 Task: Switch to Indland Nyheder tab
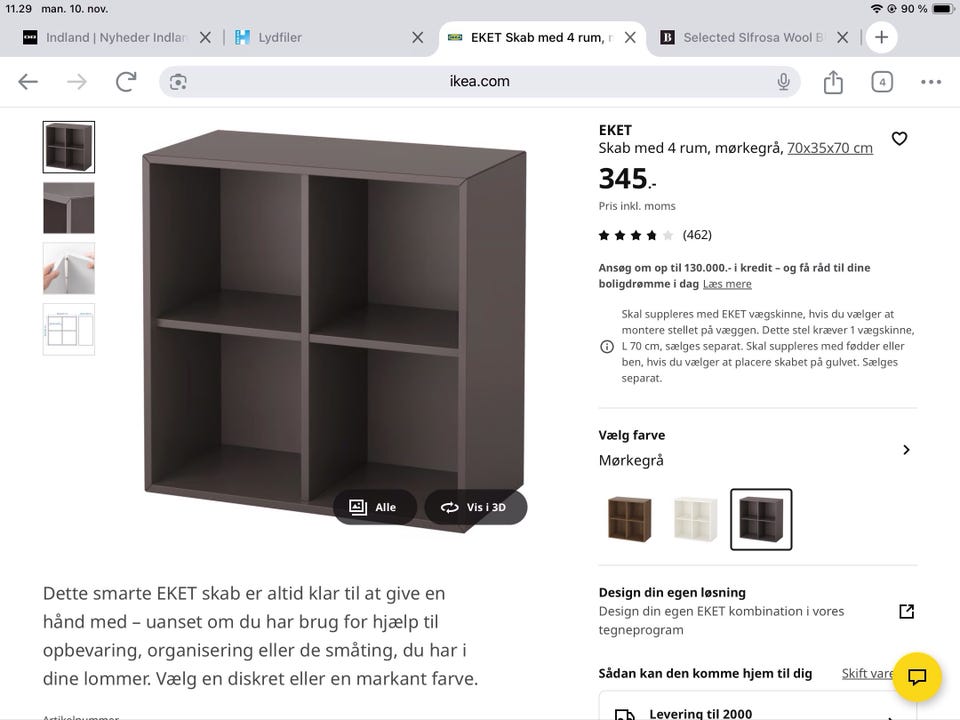pyautogui.click(x=116, y=37)
